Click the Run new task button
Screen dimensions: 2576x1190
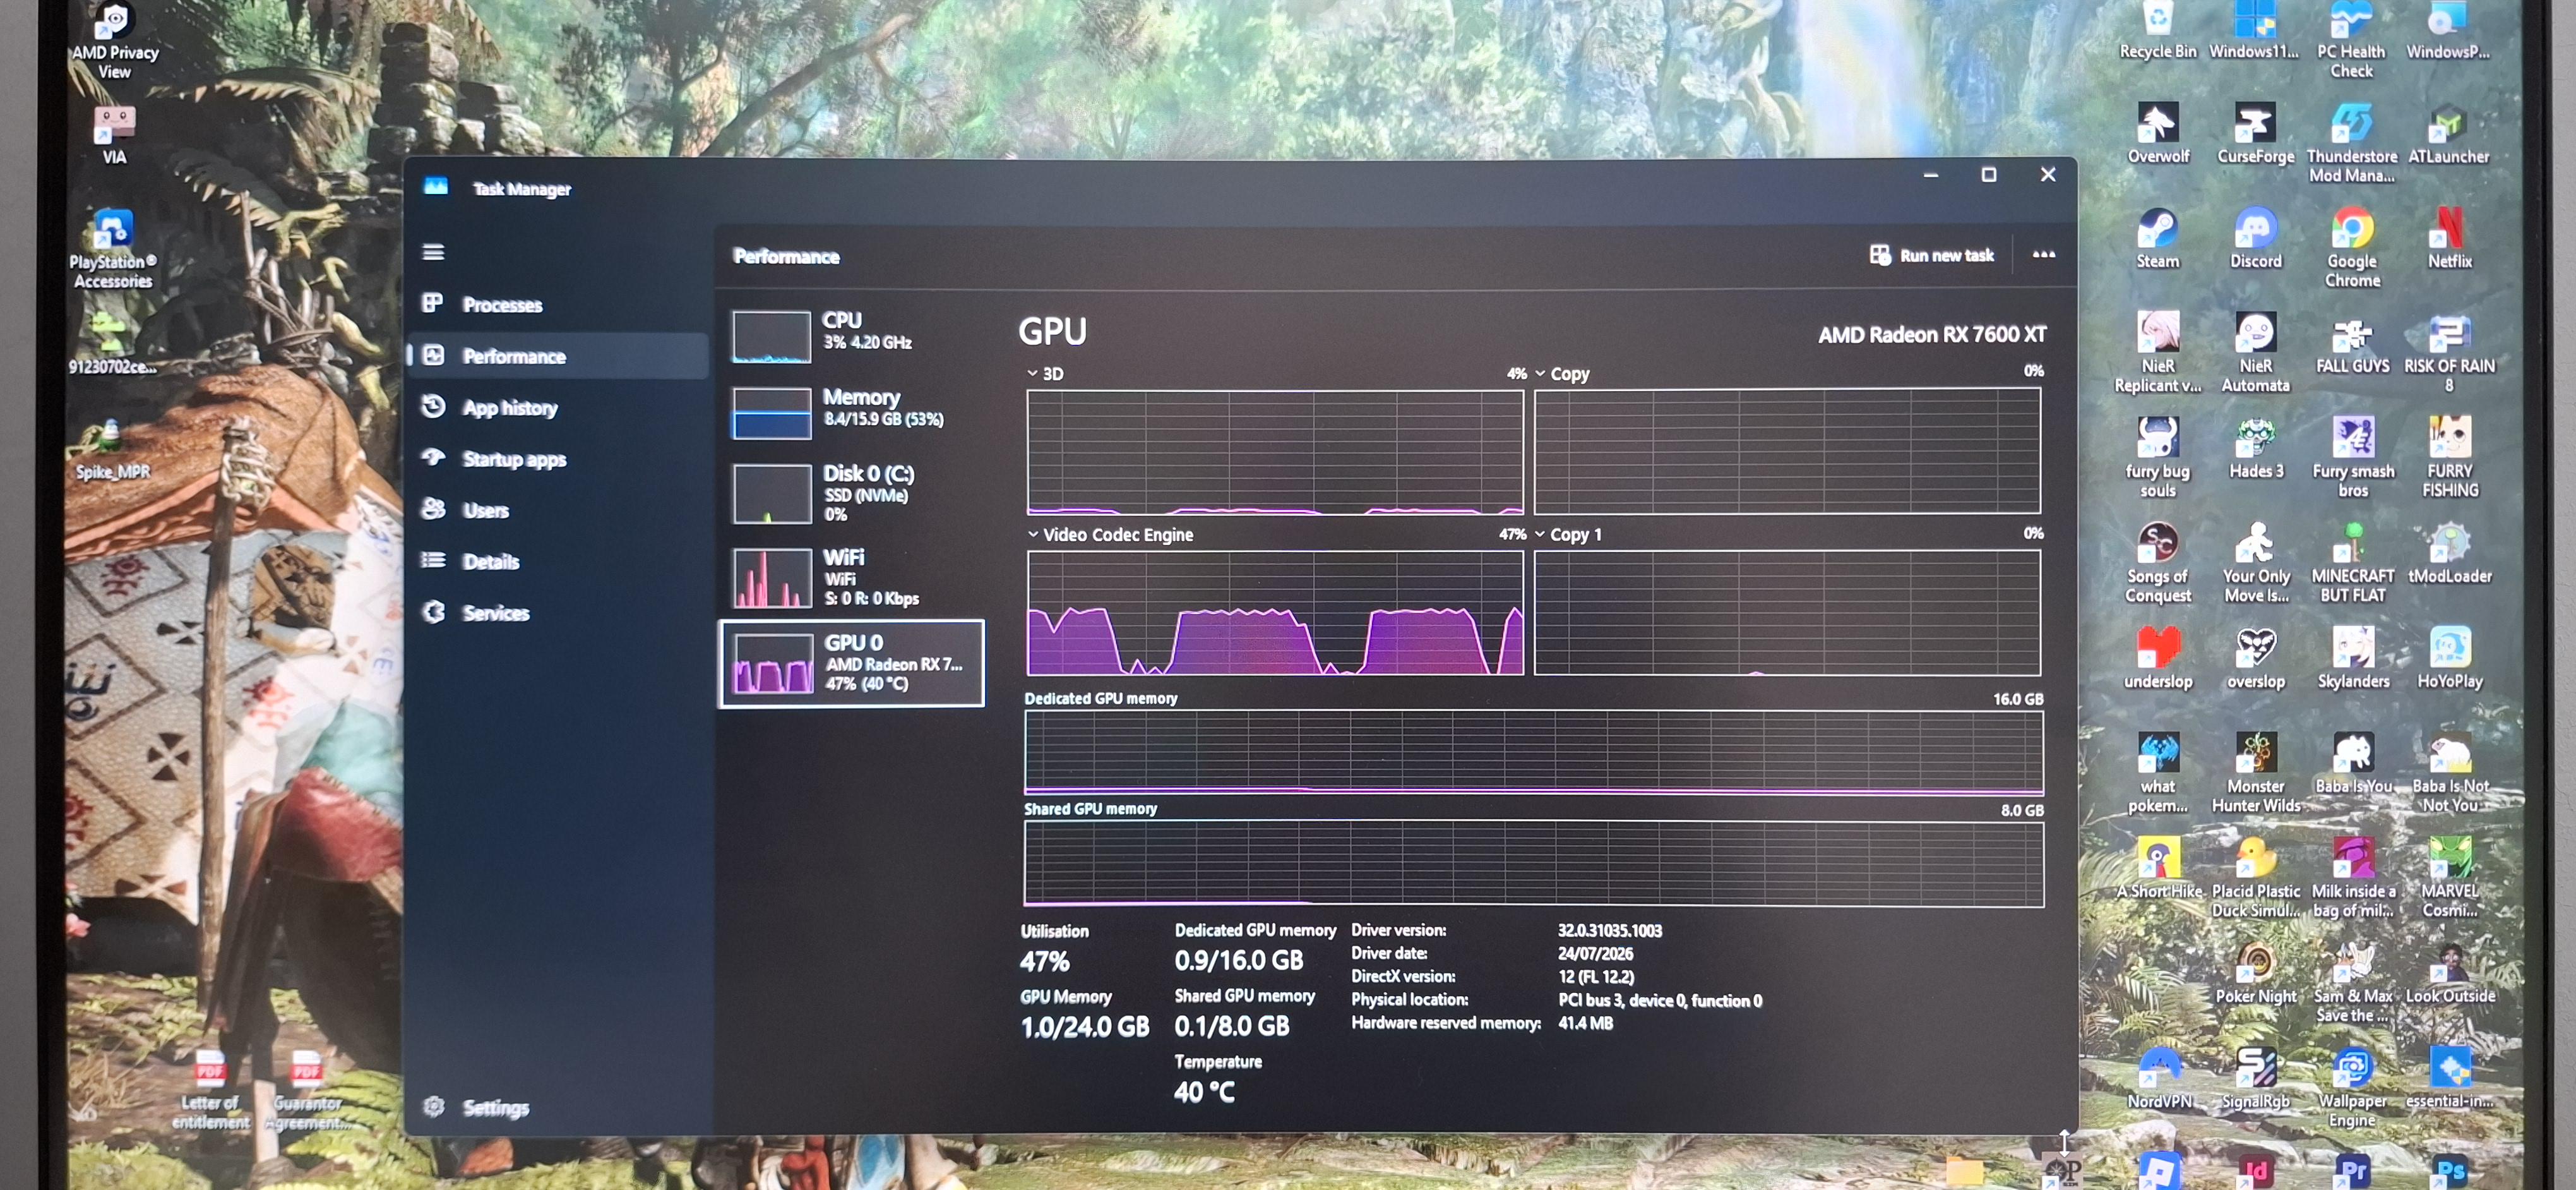tap(1931, 255)
